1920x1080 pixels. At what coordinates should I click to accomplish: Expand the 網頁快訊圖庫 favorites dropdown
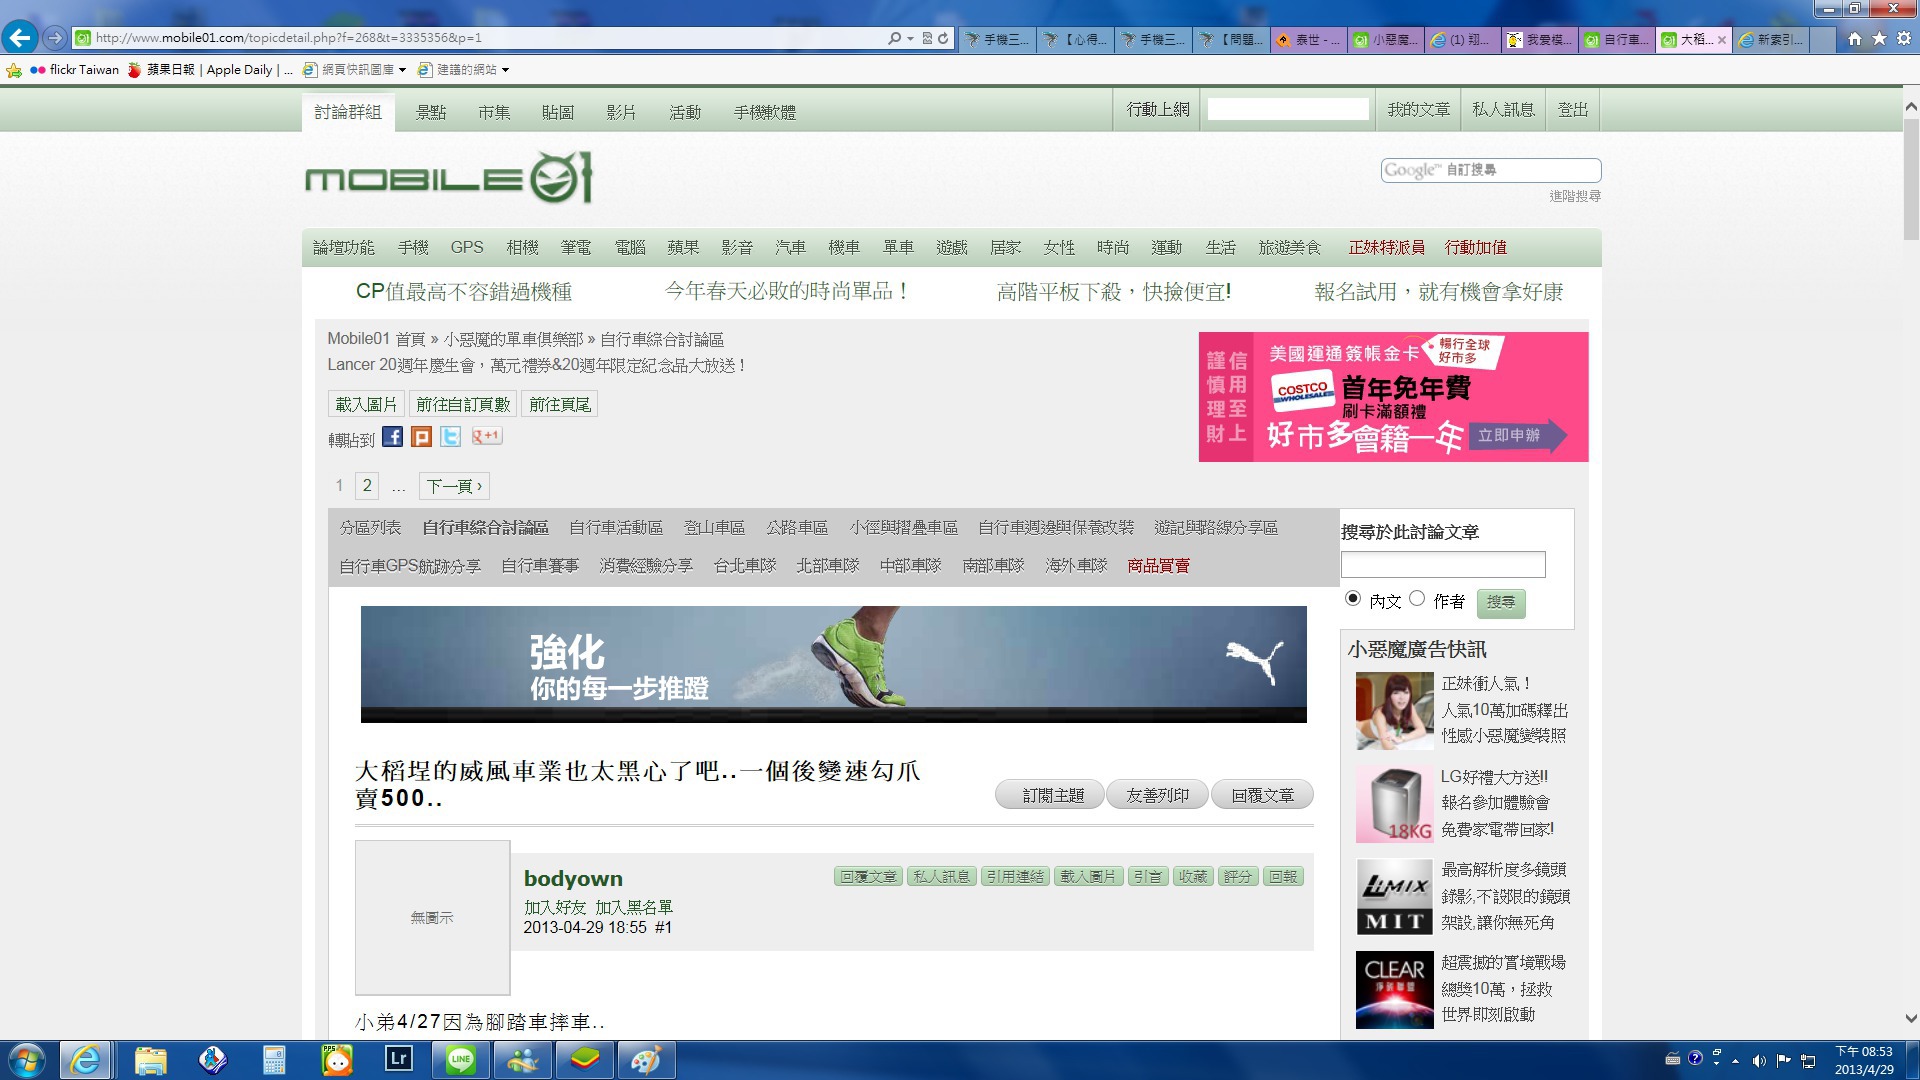(402, 70)
